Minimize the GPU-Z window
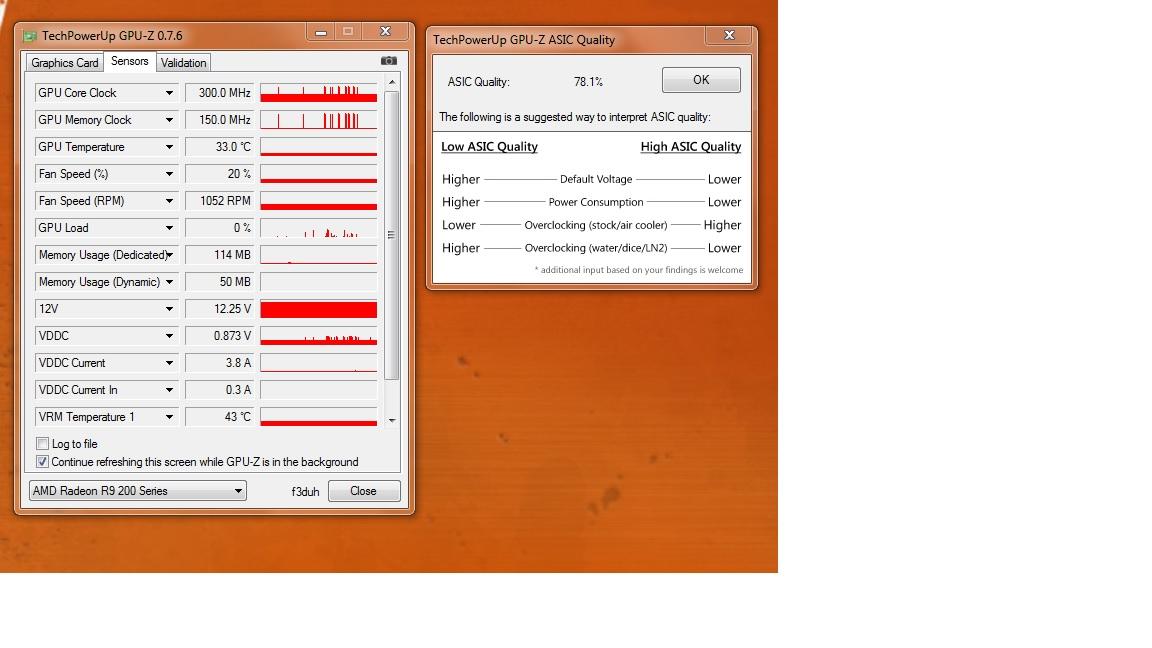 [321, 32]
